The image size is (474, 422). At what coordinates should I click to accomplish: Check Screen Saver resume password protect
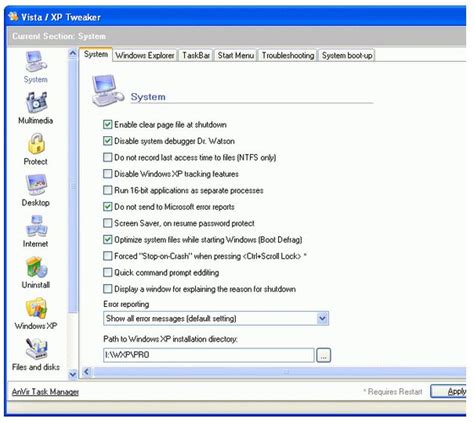107,223
